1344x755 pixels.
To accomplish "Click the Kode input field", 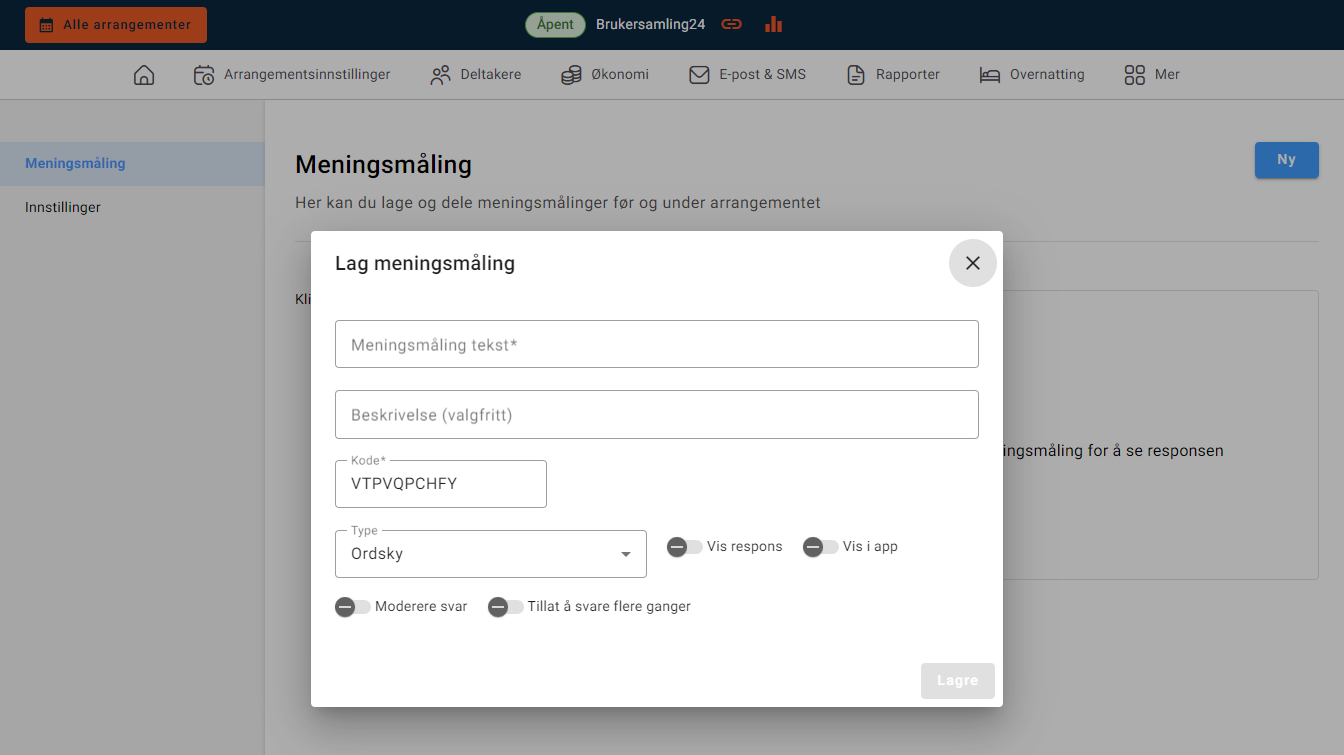I will [x=441, y=484].
